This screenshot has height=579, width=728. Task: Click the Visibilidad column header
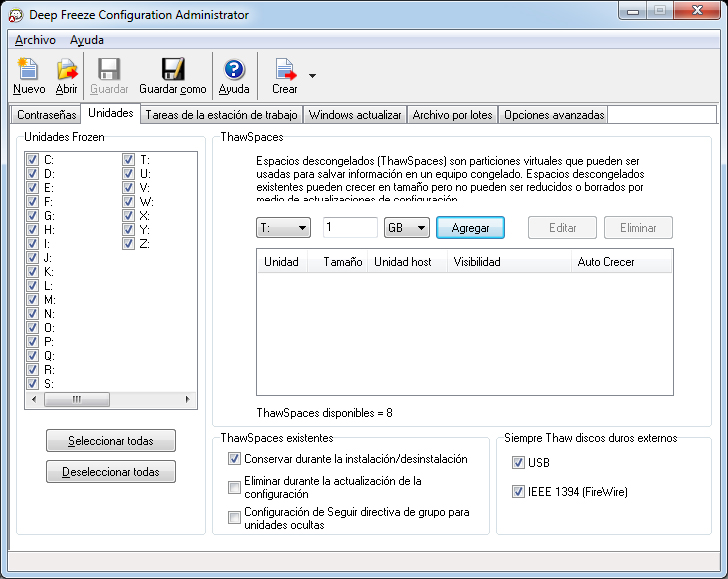coord(509,262)
